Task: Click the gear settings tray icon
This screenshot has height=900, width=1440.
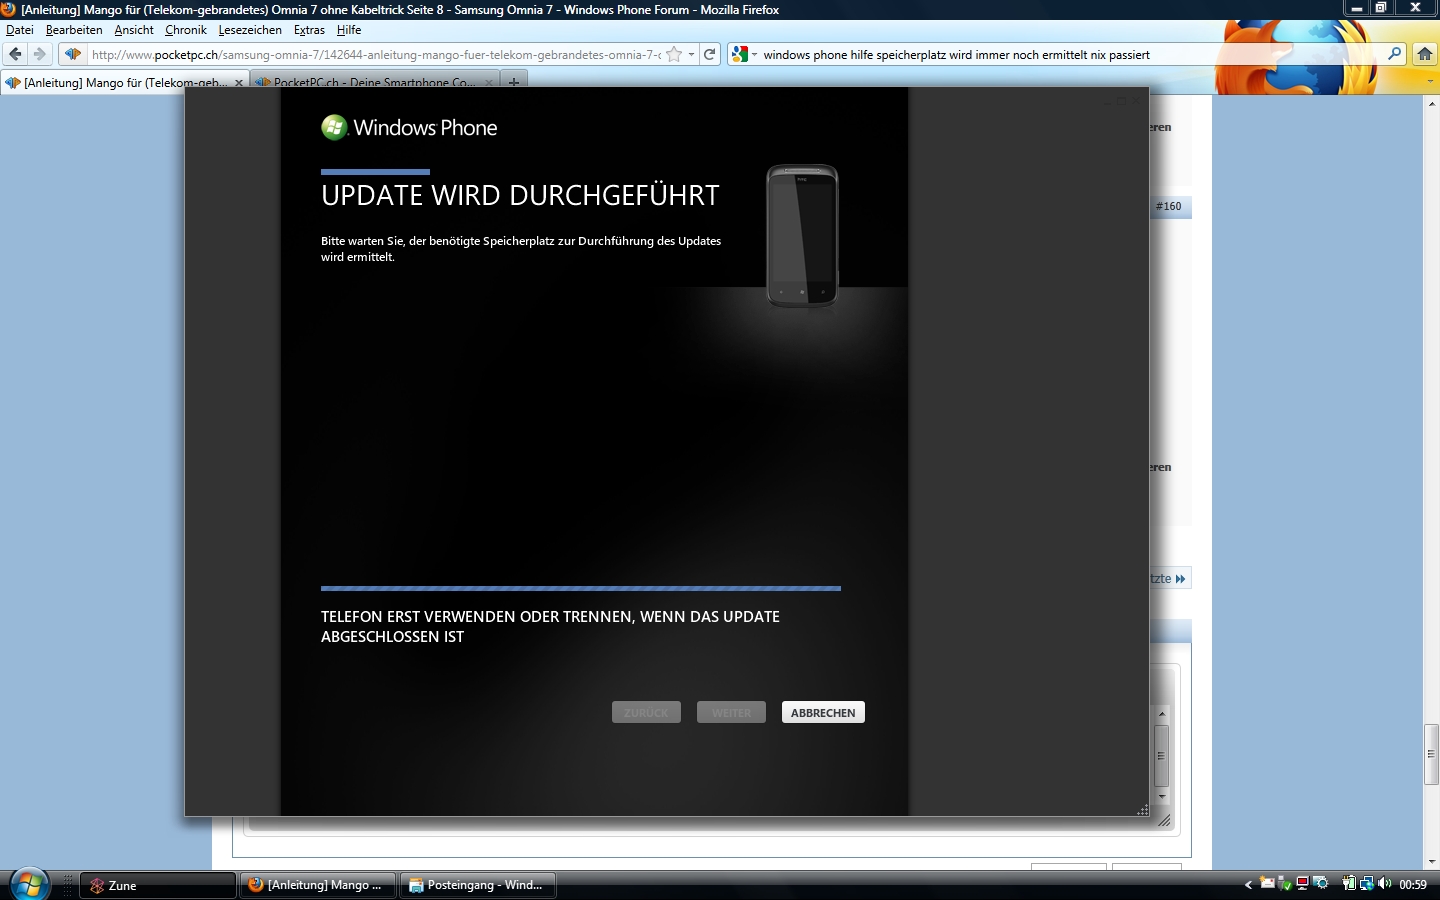Action: (x=1321, y=883)
